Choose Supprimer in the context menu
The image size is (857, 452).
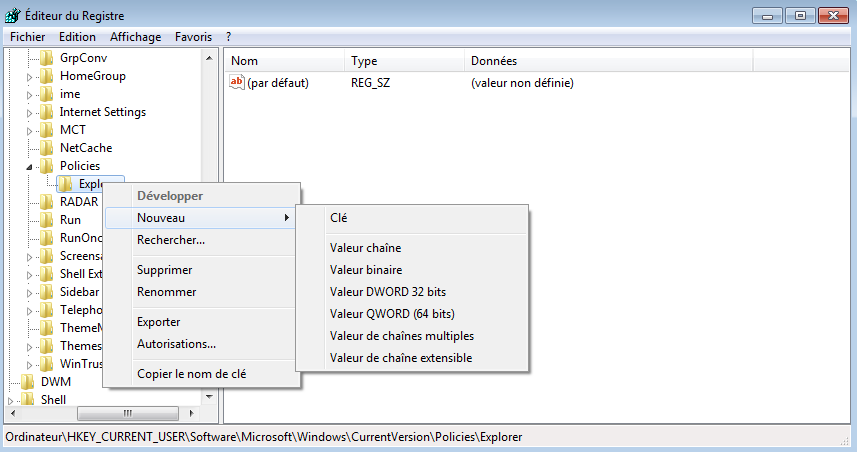pyautogui.click(x=200, y=269)
